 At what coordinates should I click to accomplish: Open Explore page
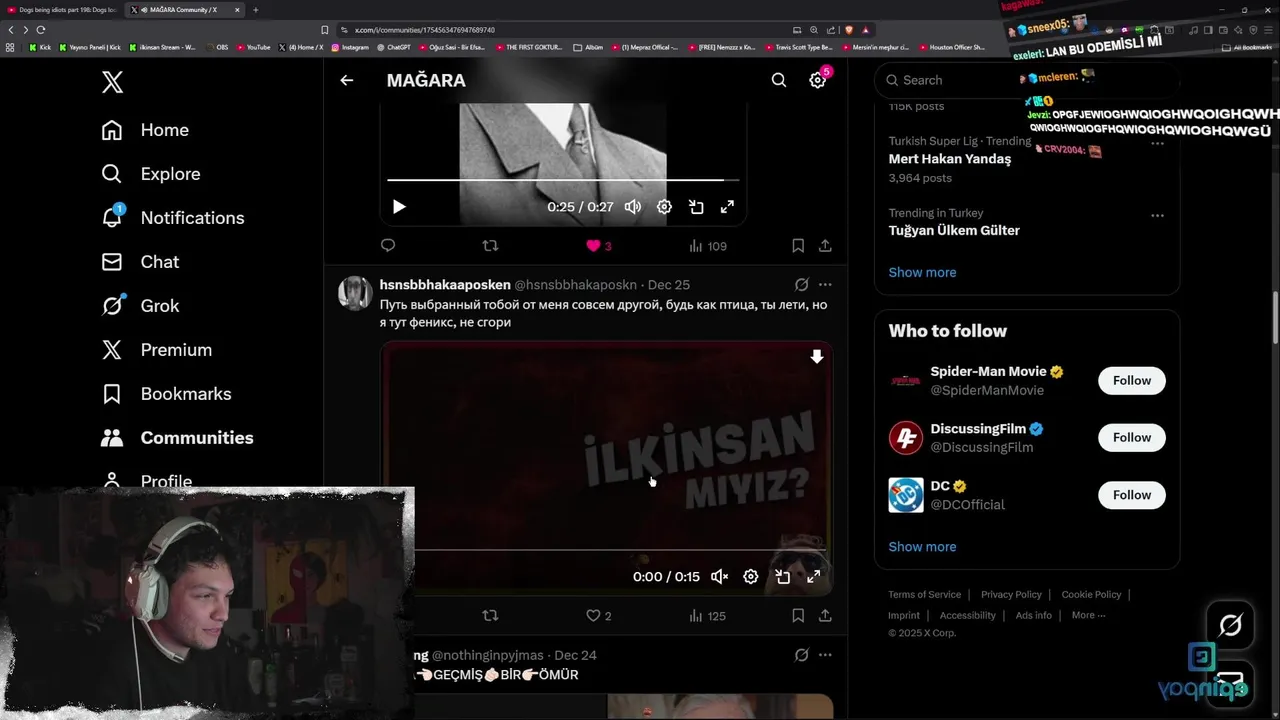tap(151, 174)
